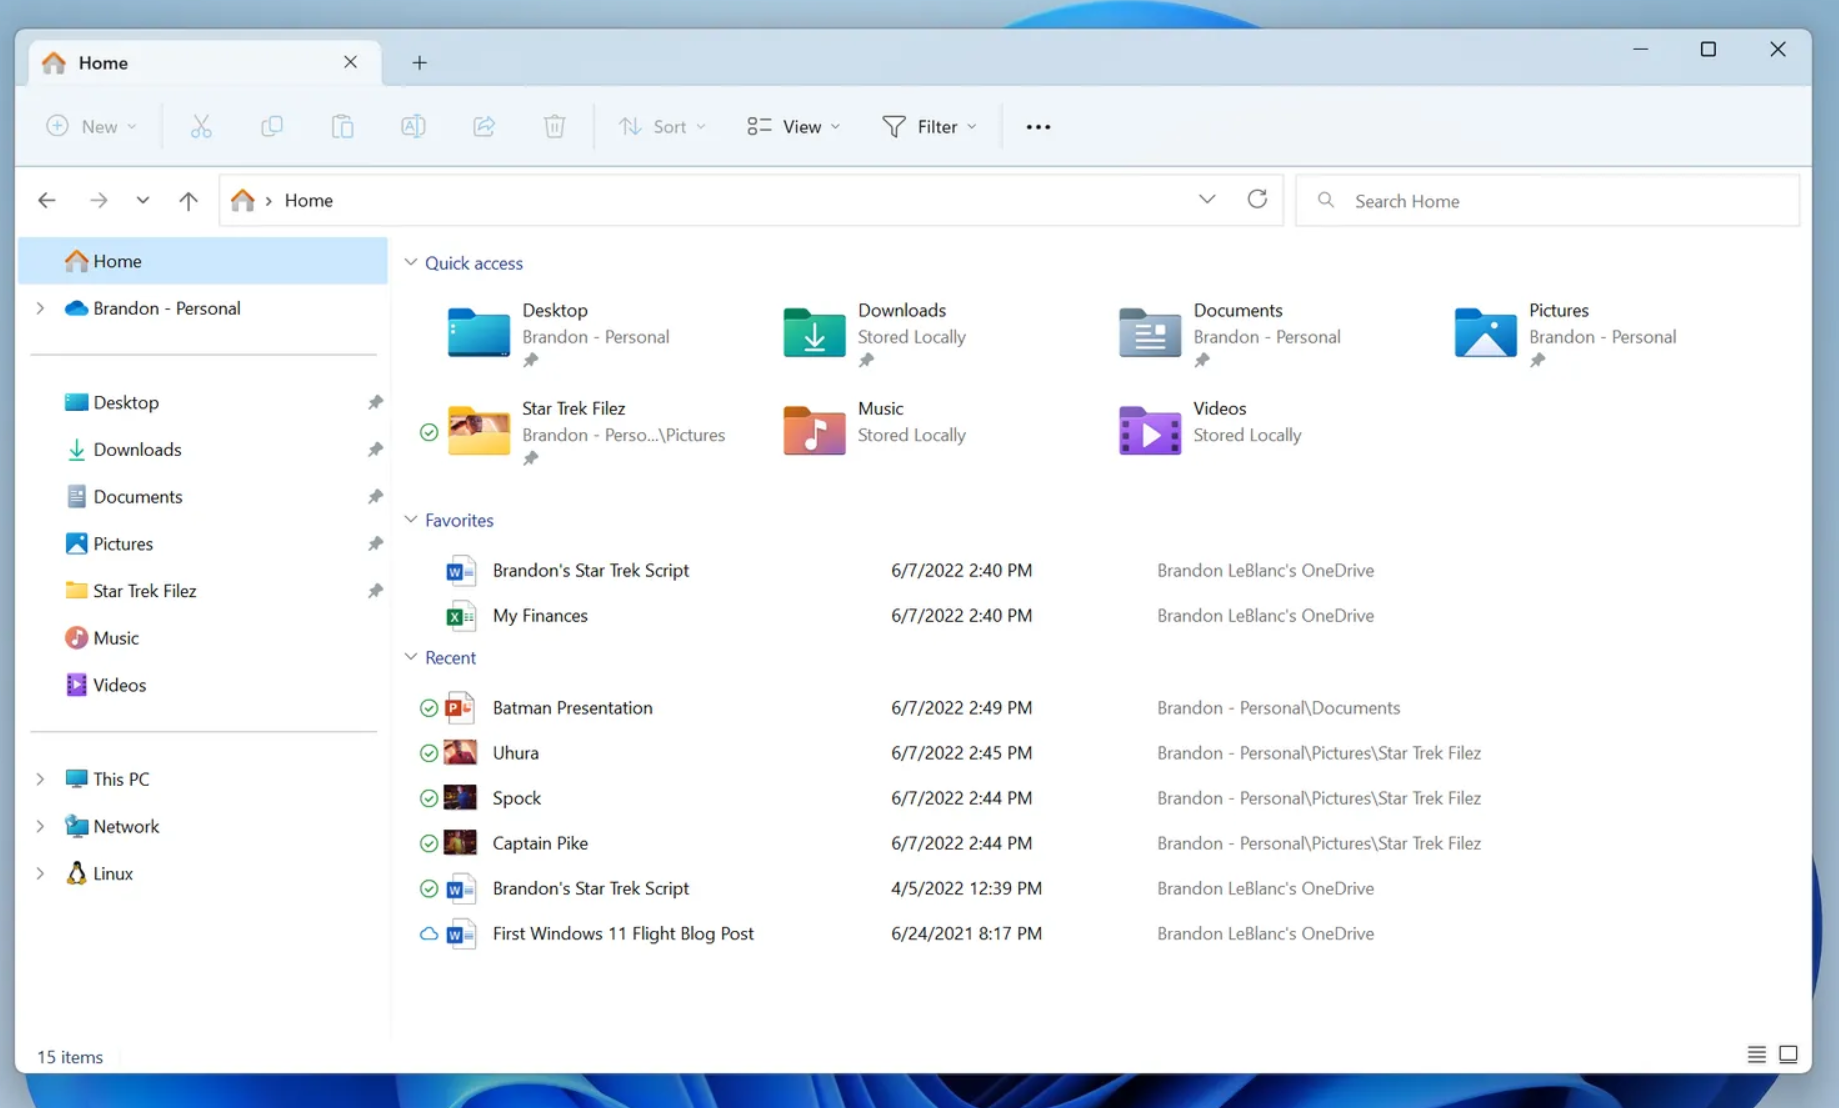Collapse the Favorites section
Screen dimensions: 1839x1108
(410, 519)
